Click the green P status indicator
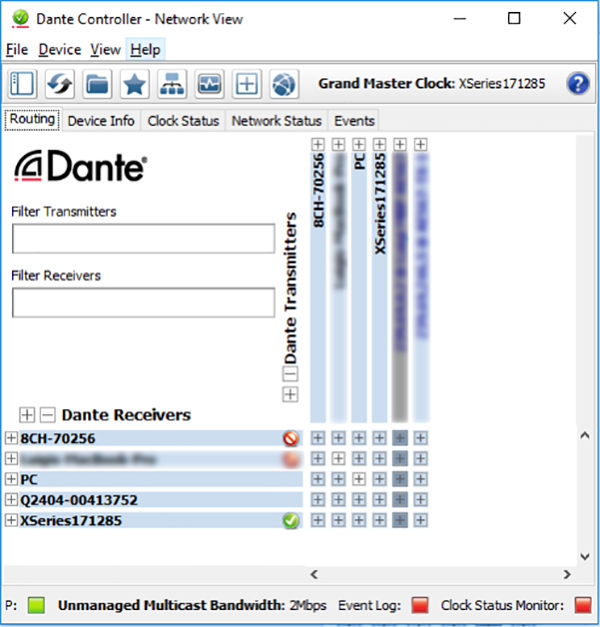This screenshot has width=600, height=627. [x=36, y=605]
